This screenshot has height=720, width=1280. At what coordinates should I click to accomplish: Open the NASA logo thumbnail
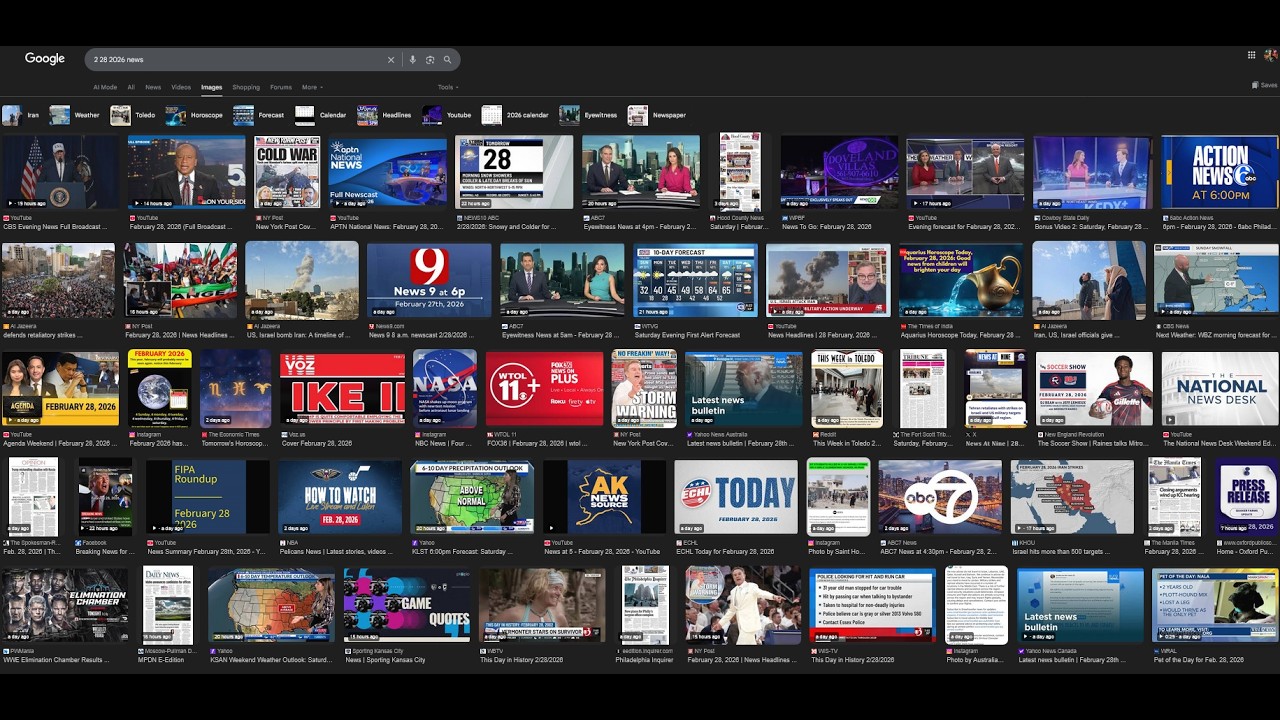[x=445, y=389]
